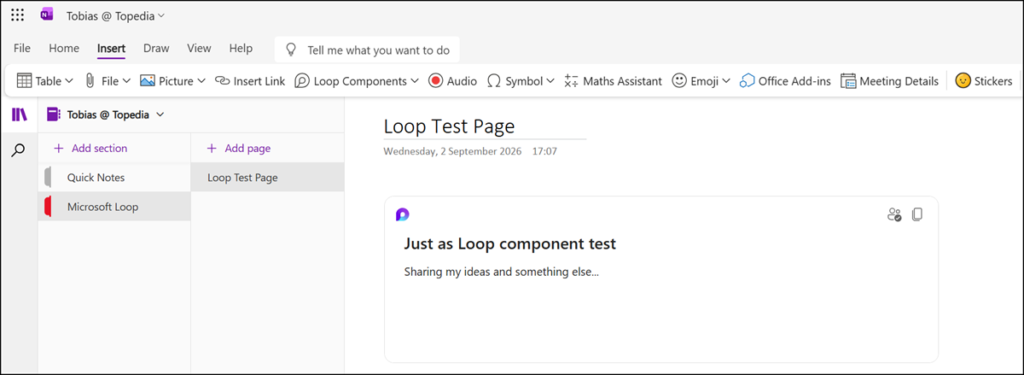The height and width of the screenshot is (375, 1024).
Task: Expand the Table dropdown arrow
Action: (69, 81)
